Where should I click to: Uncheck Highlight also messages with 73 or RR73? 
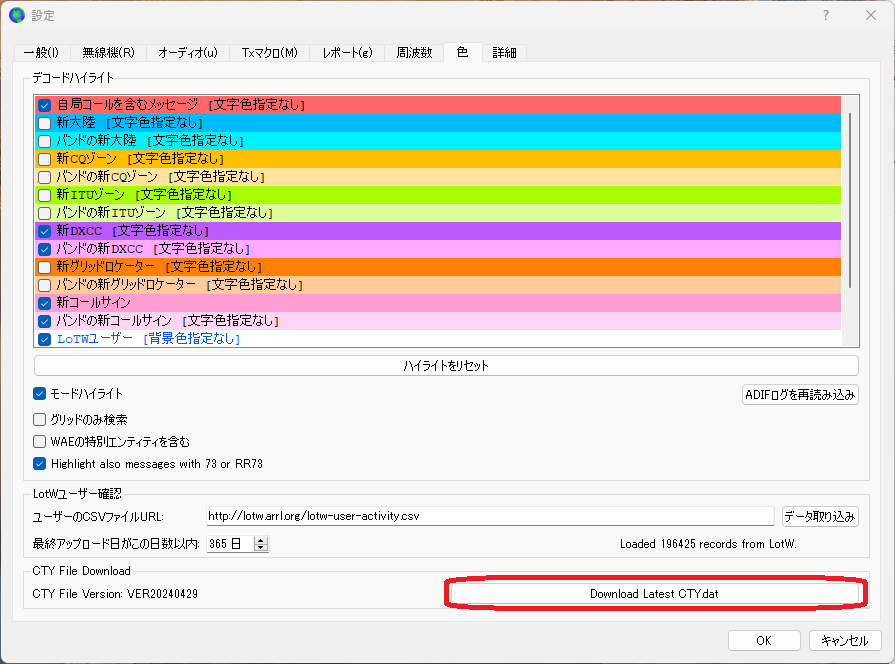[39, 464]
